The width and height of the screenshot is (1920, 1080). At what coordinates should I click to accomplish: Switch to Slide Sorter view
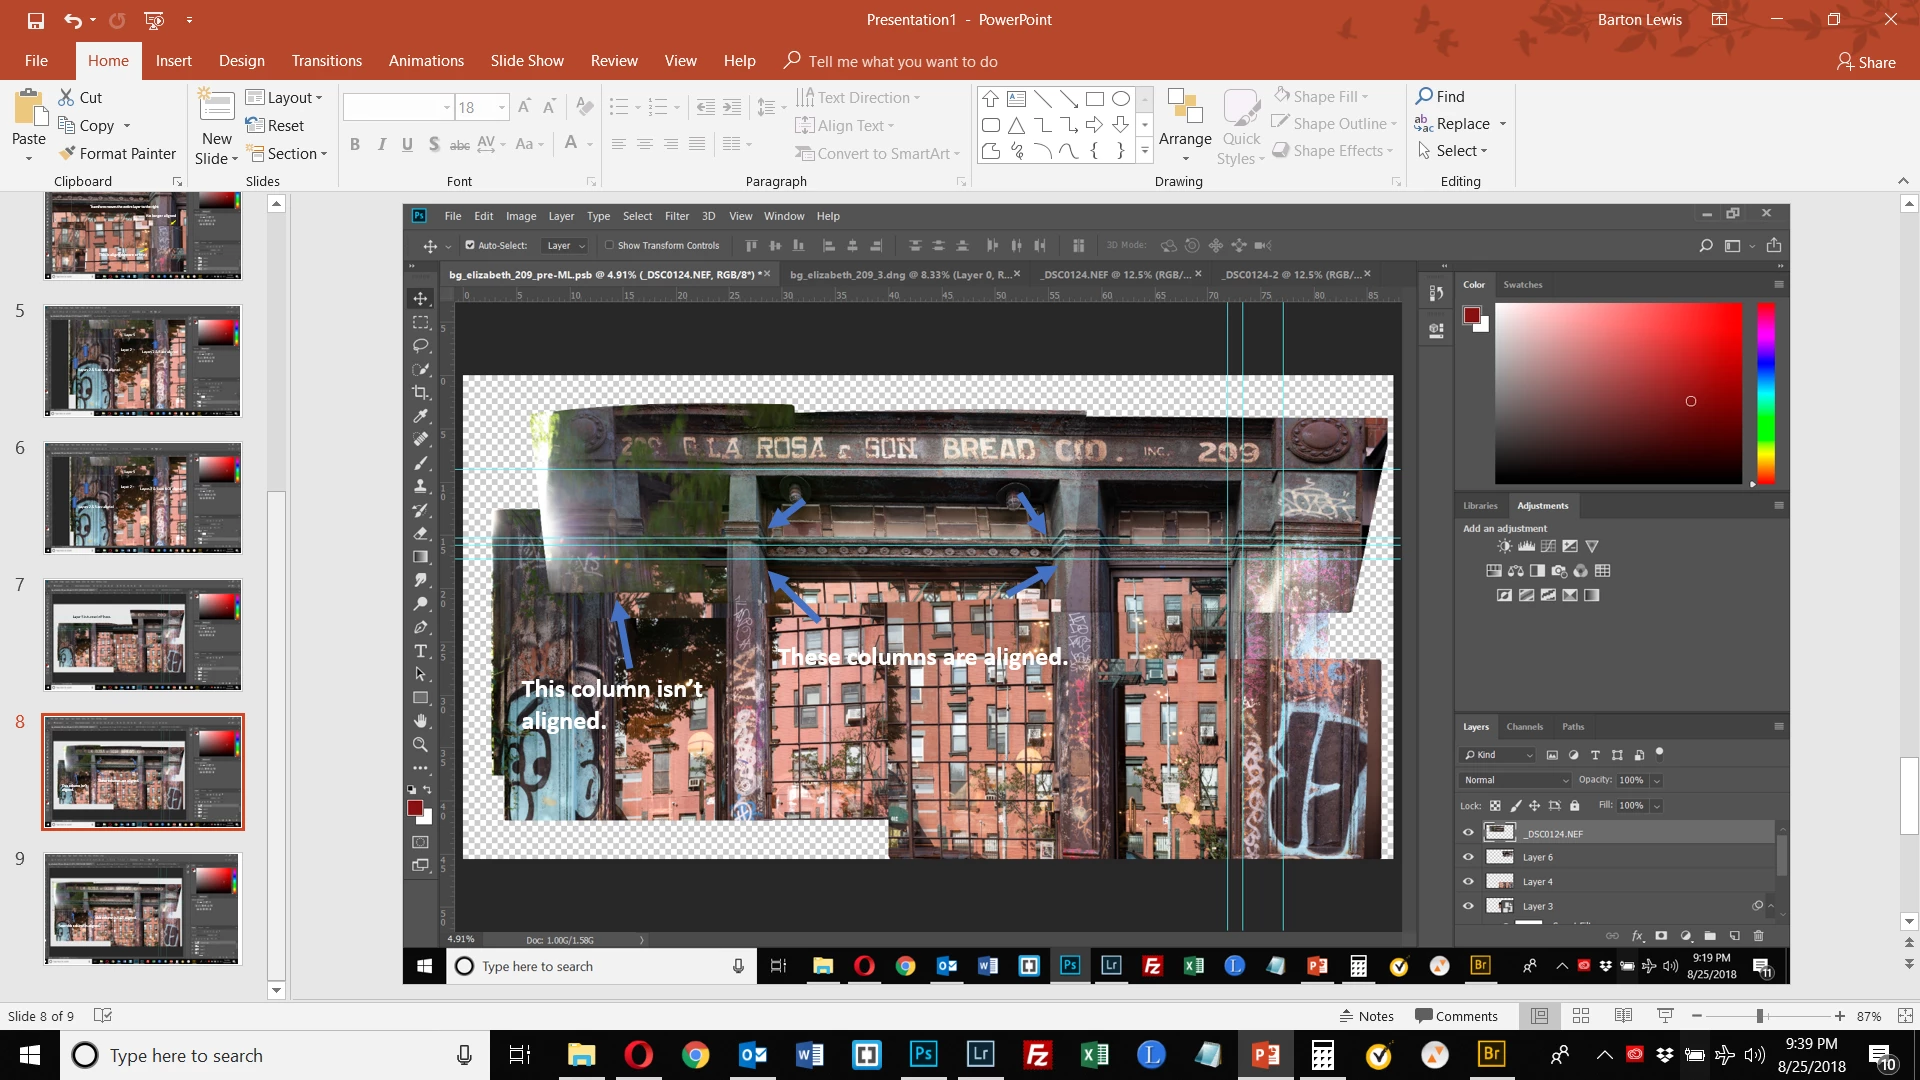[1581, 1016]
